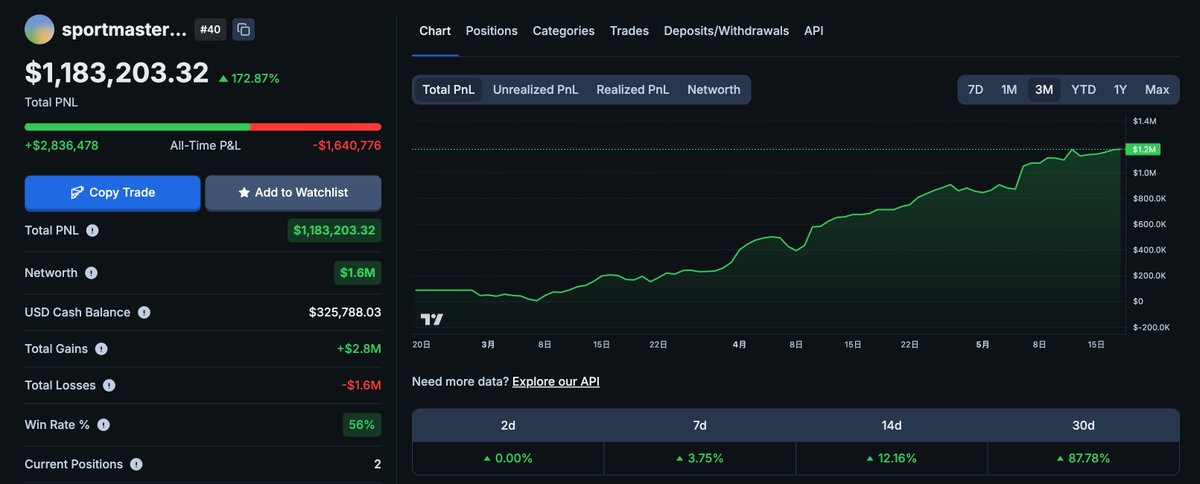Set chart range to Max
1200x484 pixels.
click(1157, 89)
